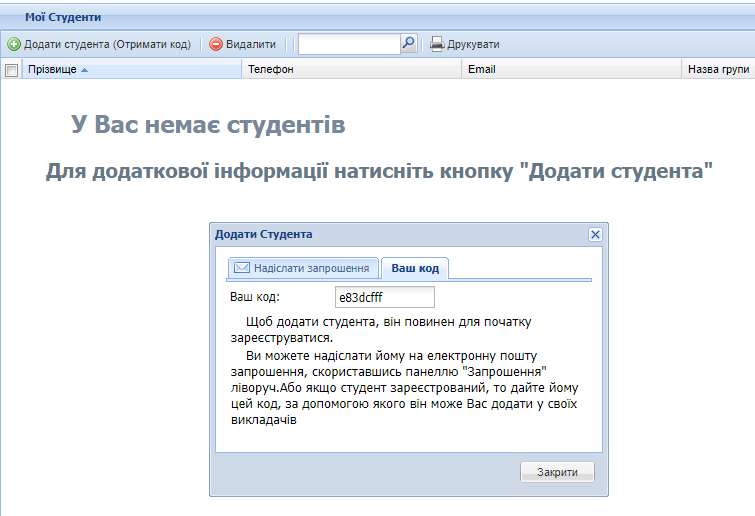Click the Ваш код field with e83dcfff
Viewport: 755px width, 516px height.
(x=385, y=297)
